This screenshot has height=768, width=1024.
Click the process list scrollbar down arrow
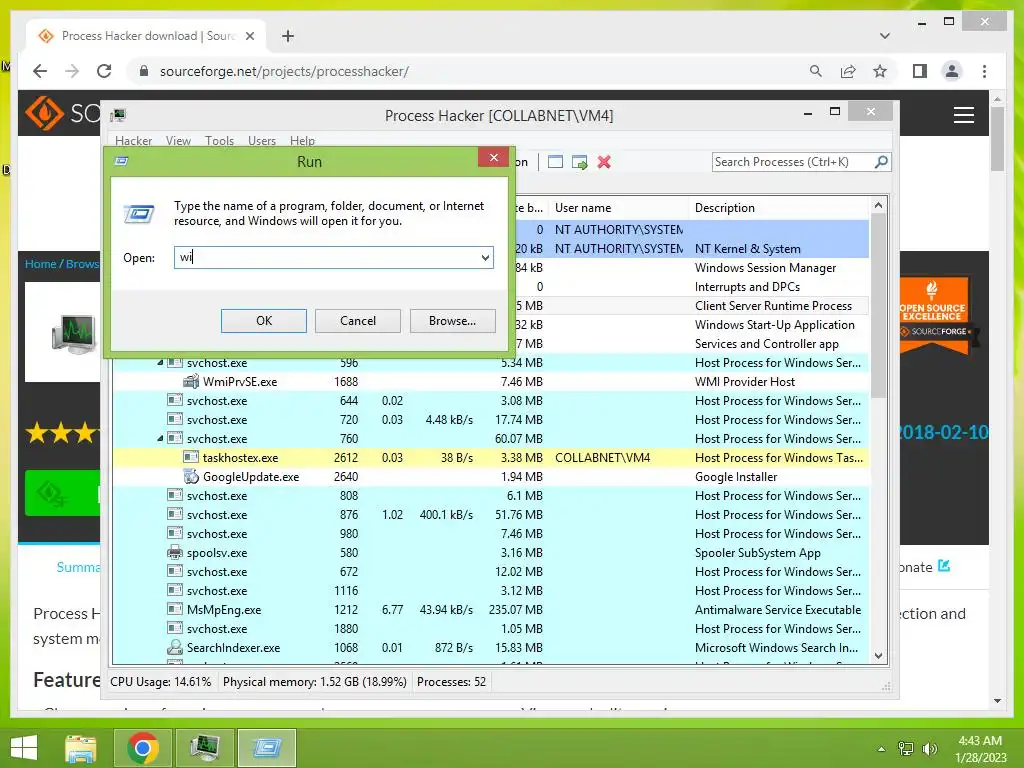[x=878, y=656]
